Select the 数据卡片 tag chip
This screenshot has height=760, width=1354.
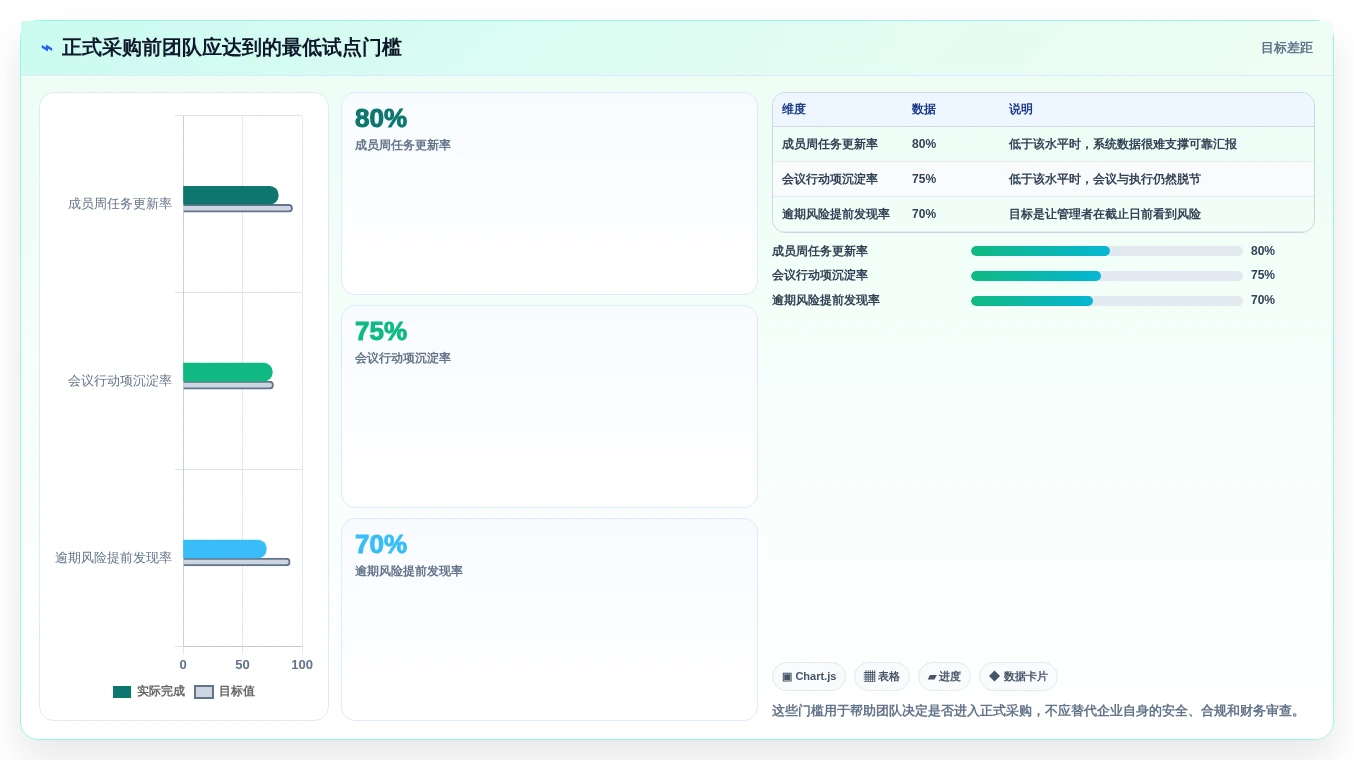[1018, 677]
